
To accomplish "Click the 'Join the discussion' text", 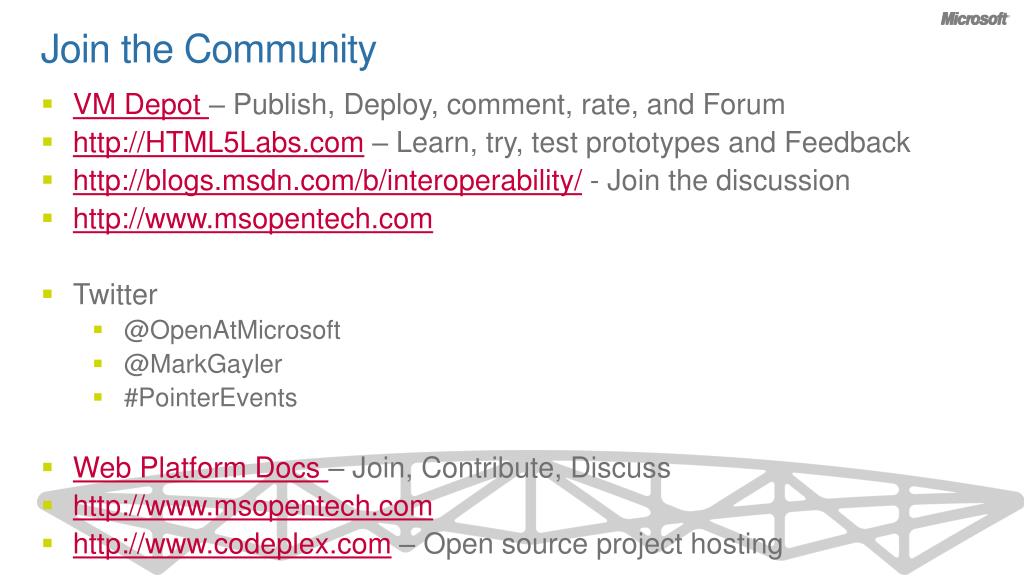I will (728, 181).
